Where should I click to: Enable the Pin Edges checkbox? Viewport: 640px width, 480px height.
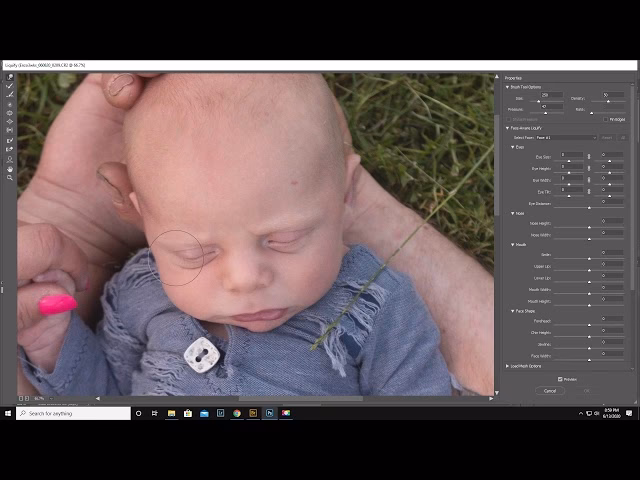point(606,119)
